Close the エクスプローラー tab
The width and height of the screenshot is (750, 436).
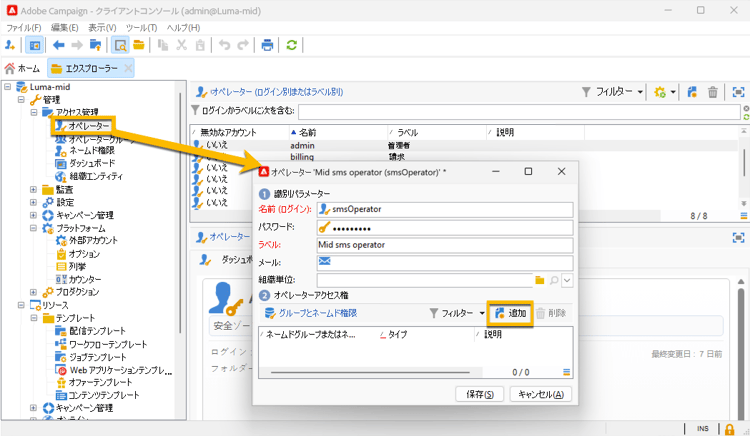(x=128, y=68)
